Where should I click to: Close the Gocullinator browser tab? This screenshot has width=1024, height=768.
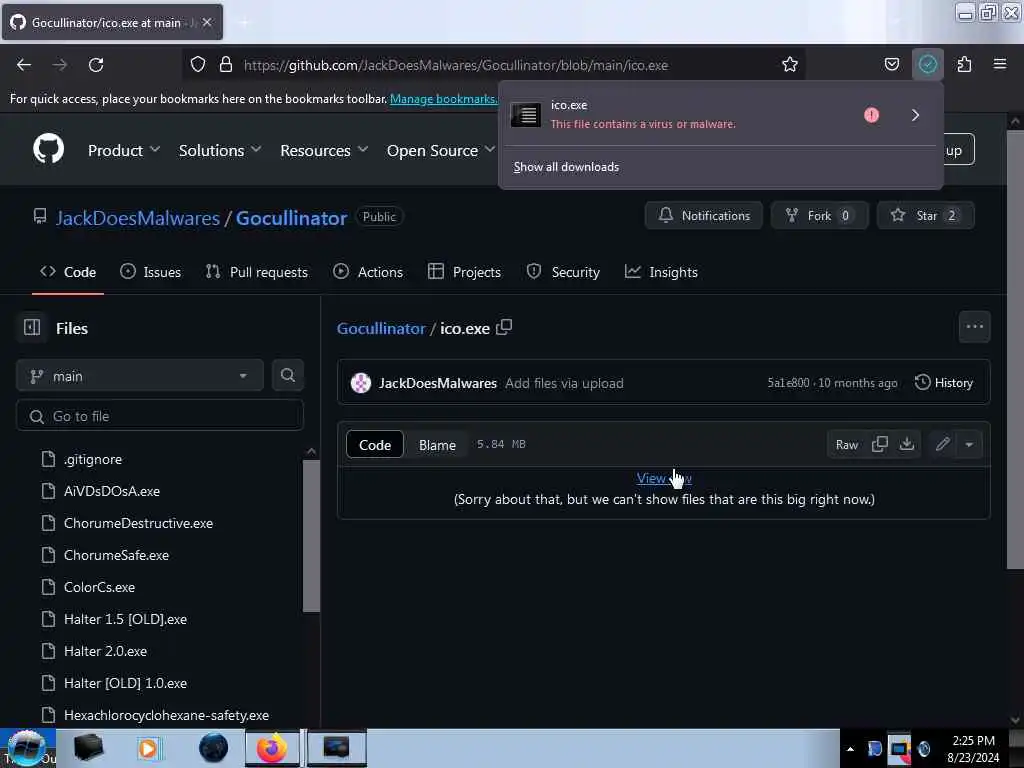point(207,22)
